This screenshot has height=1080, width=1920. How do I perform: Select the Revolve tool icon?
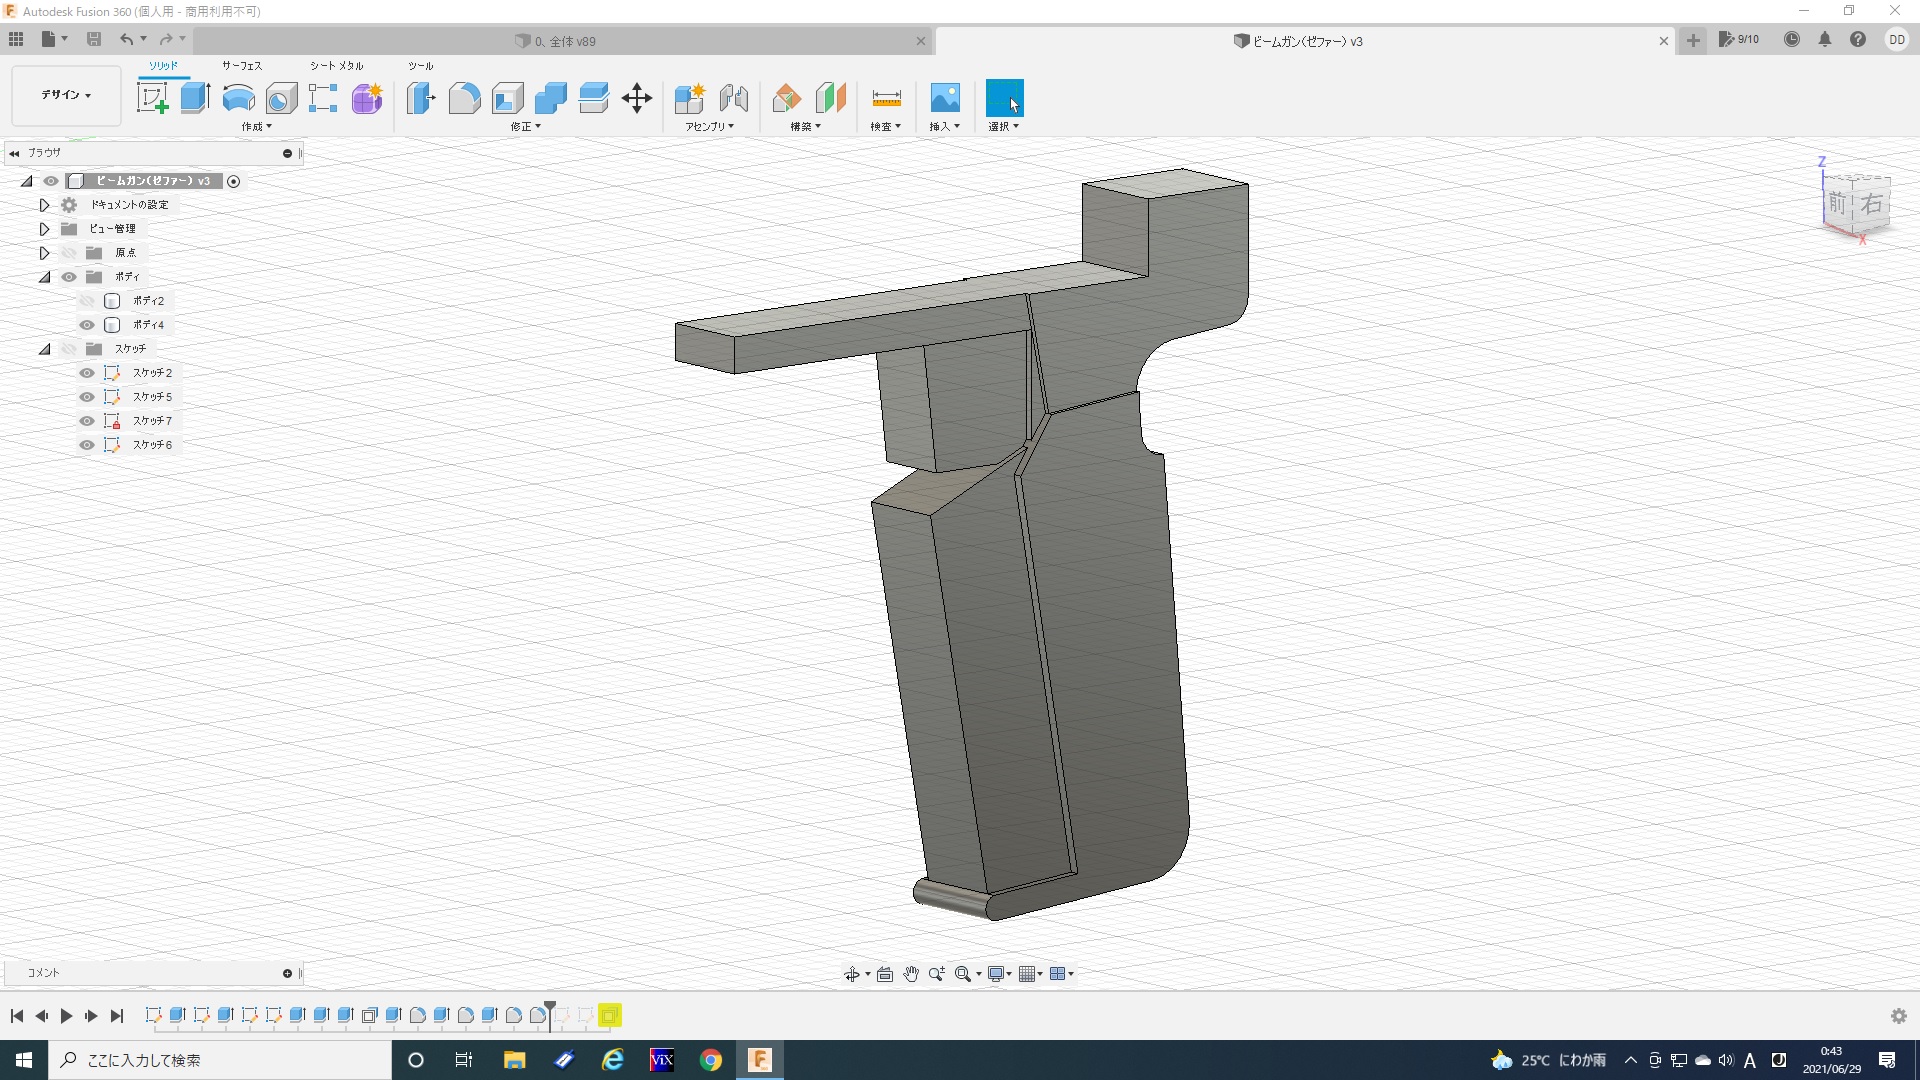tap(238, 98)
